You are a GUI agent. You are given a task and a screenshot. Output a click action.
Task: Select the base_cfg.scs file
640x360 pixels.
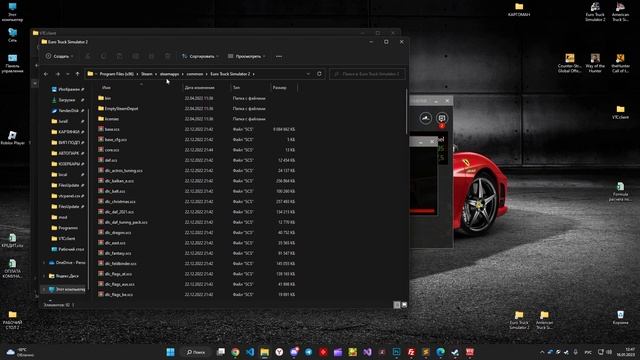tap(112, 140)
